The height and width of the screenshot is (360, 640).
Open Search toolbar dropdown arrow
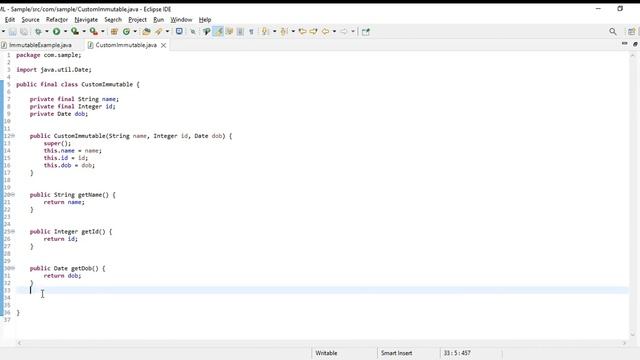coord(167,31)
